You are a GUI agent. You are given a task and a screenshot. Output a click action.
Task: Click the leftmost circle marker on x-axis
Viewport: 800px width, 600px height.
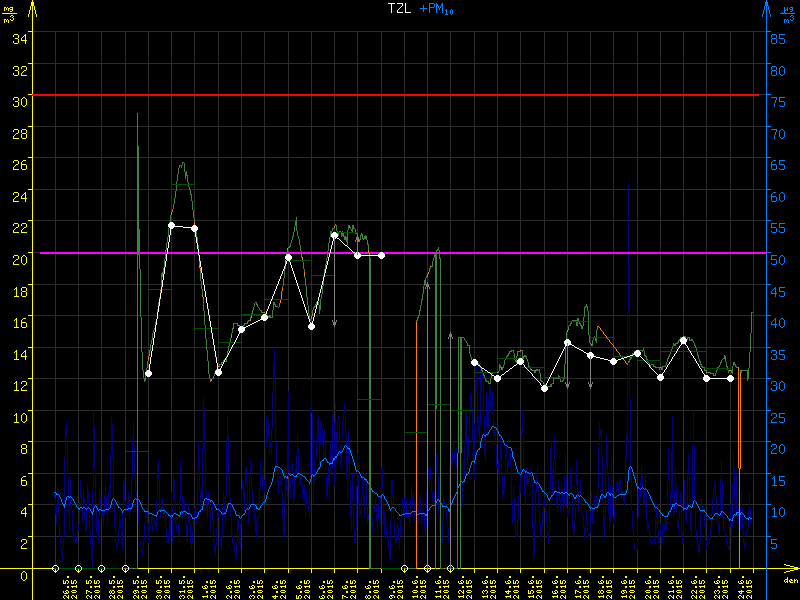[56, 568]
